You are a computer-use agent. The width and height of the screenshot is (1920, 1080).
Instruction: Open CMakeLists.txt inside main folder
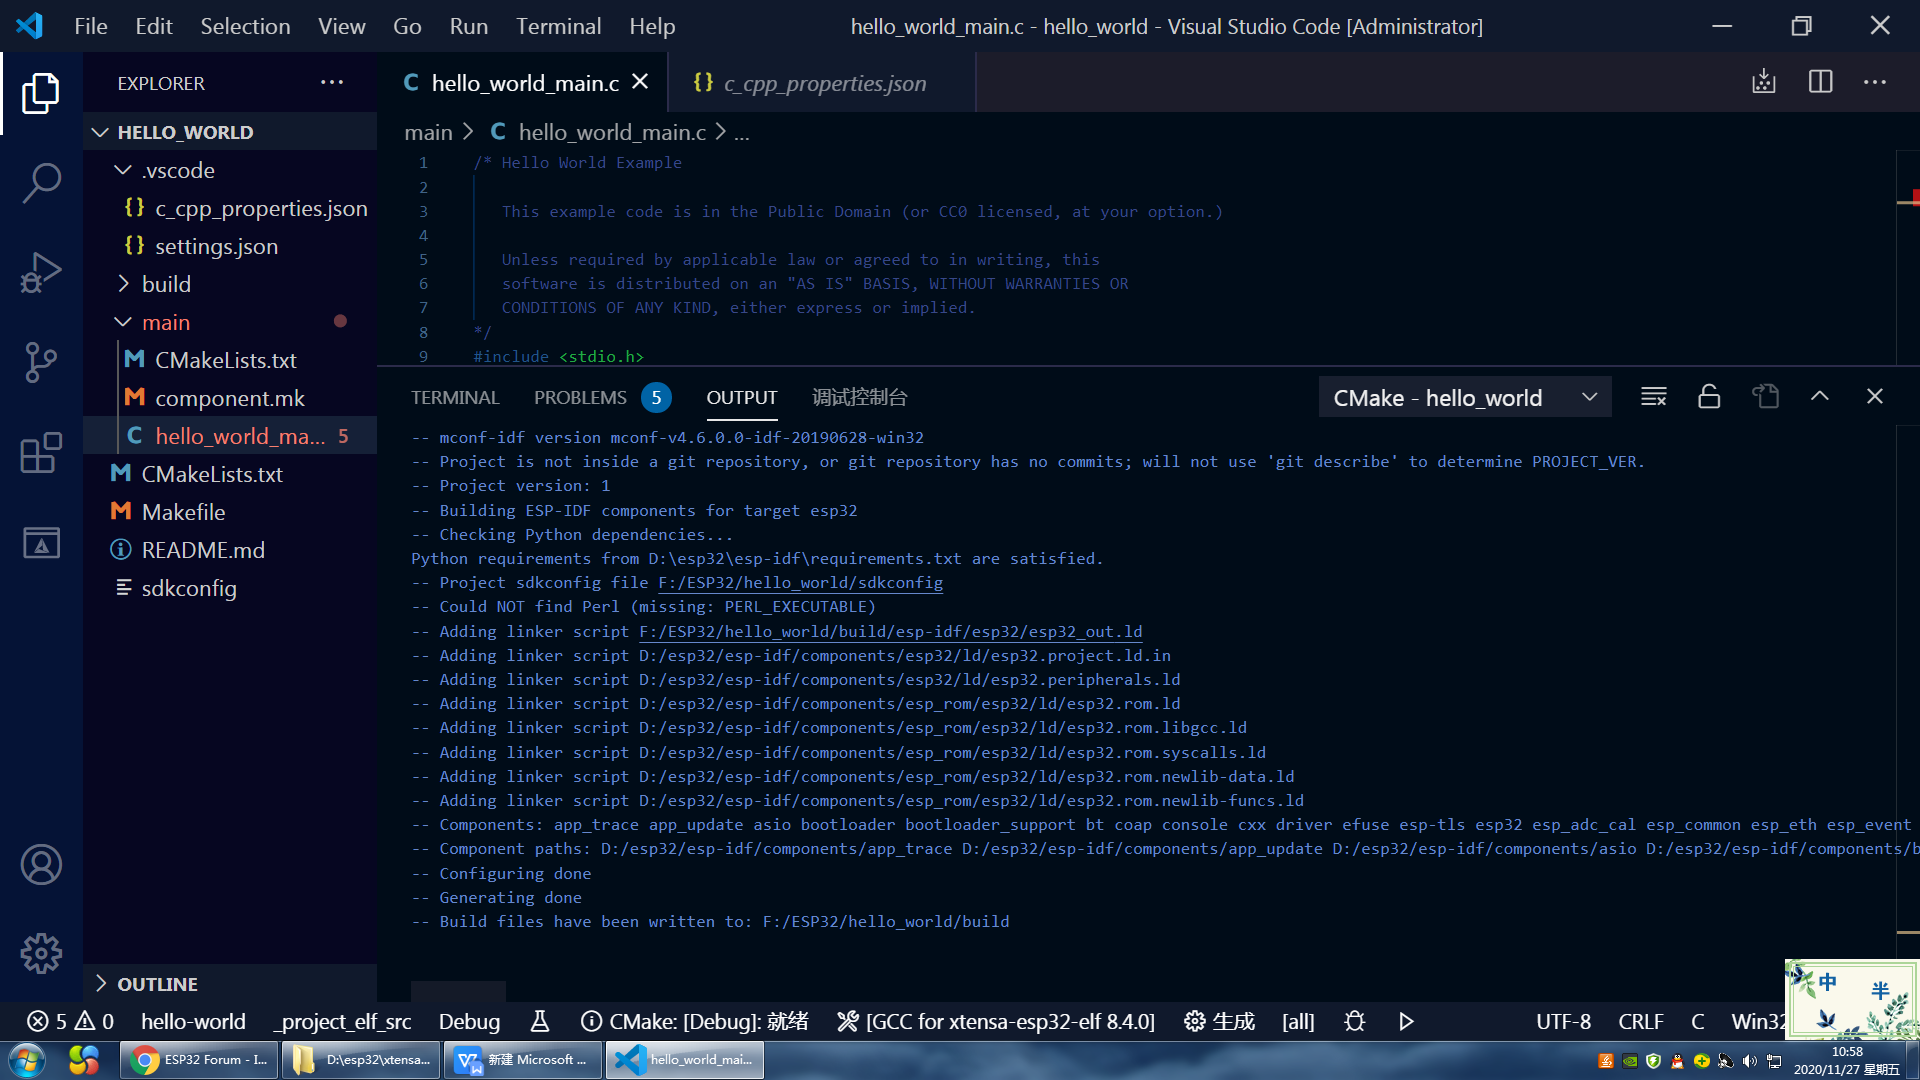click(x=230, y=360)
